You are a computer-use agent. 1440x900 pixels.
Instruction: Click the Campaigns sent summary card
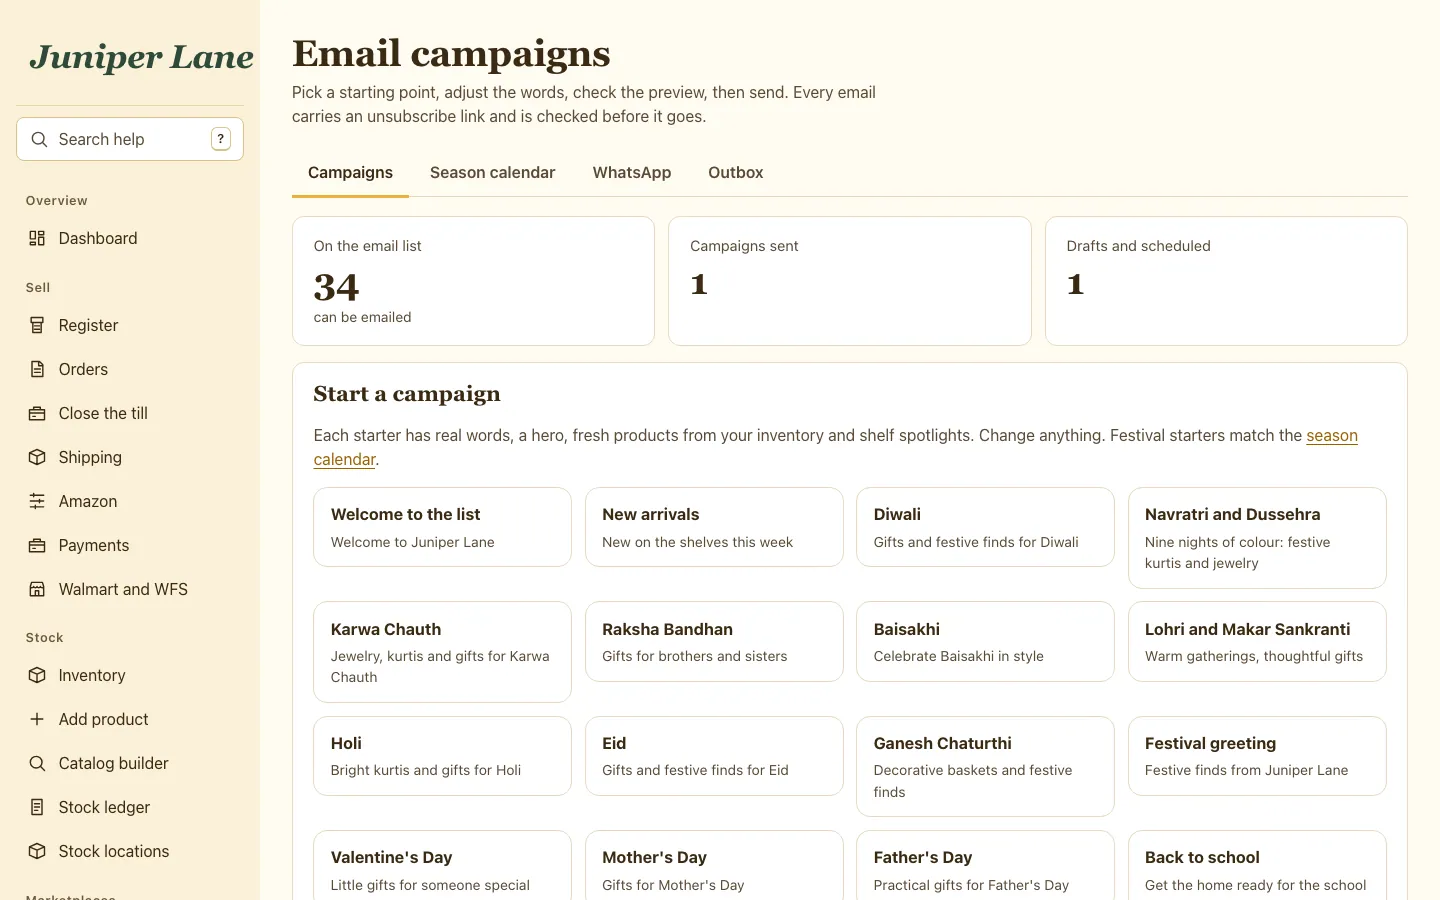pyautogui.click(x=850, y=281)
